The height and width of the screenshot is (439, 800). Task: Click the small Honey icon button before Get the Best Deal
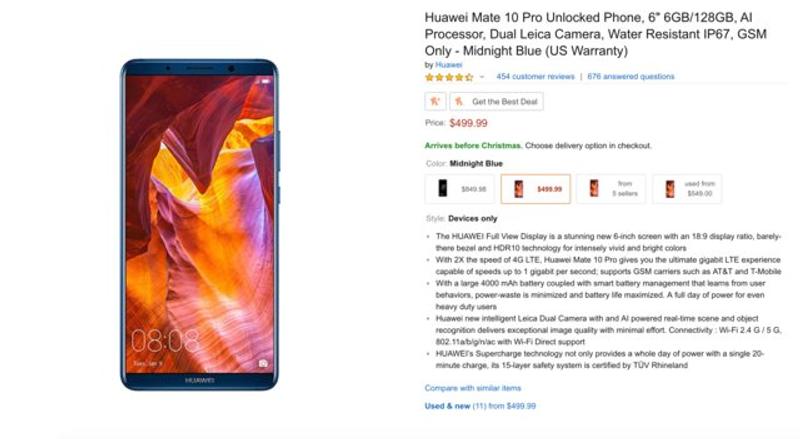(435, 102)
